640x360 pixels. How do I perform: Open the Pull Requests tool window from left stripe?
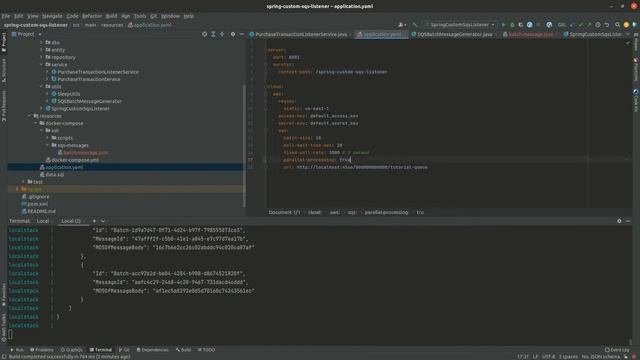[x=4, y=106]
